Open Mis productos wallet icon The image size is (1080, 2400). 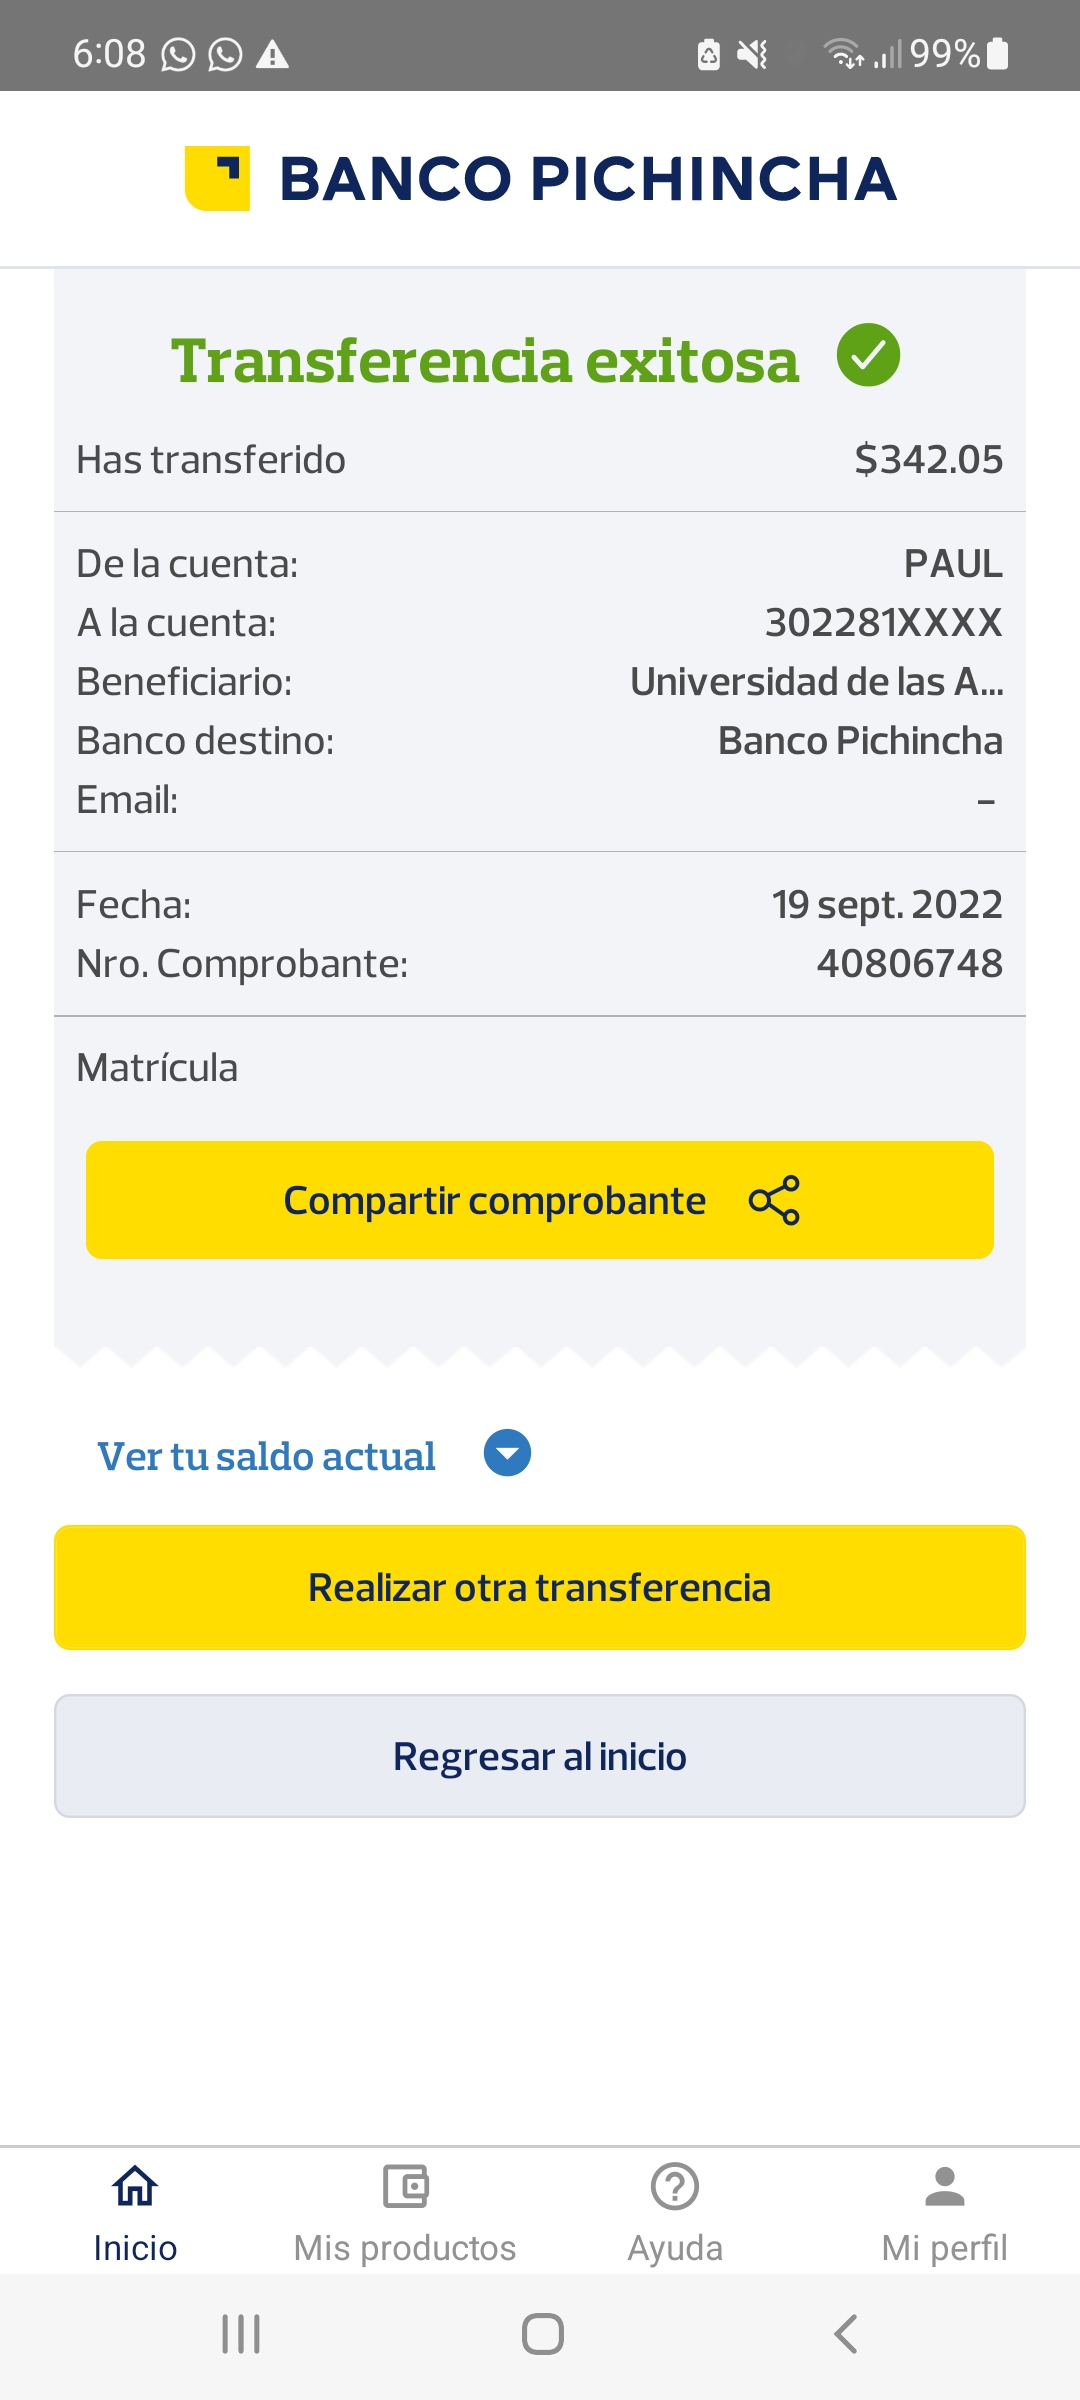click(405, 2185)
